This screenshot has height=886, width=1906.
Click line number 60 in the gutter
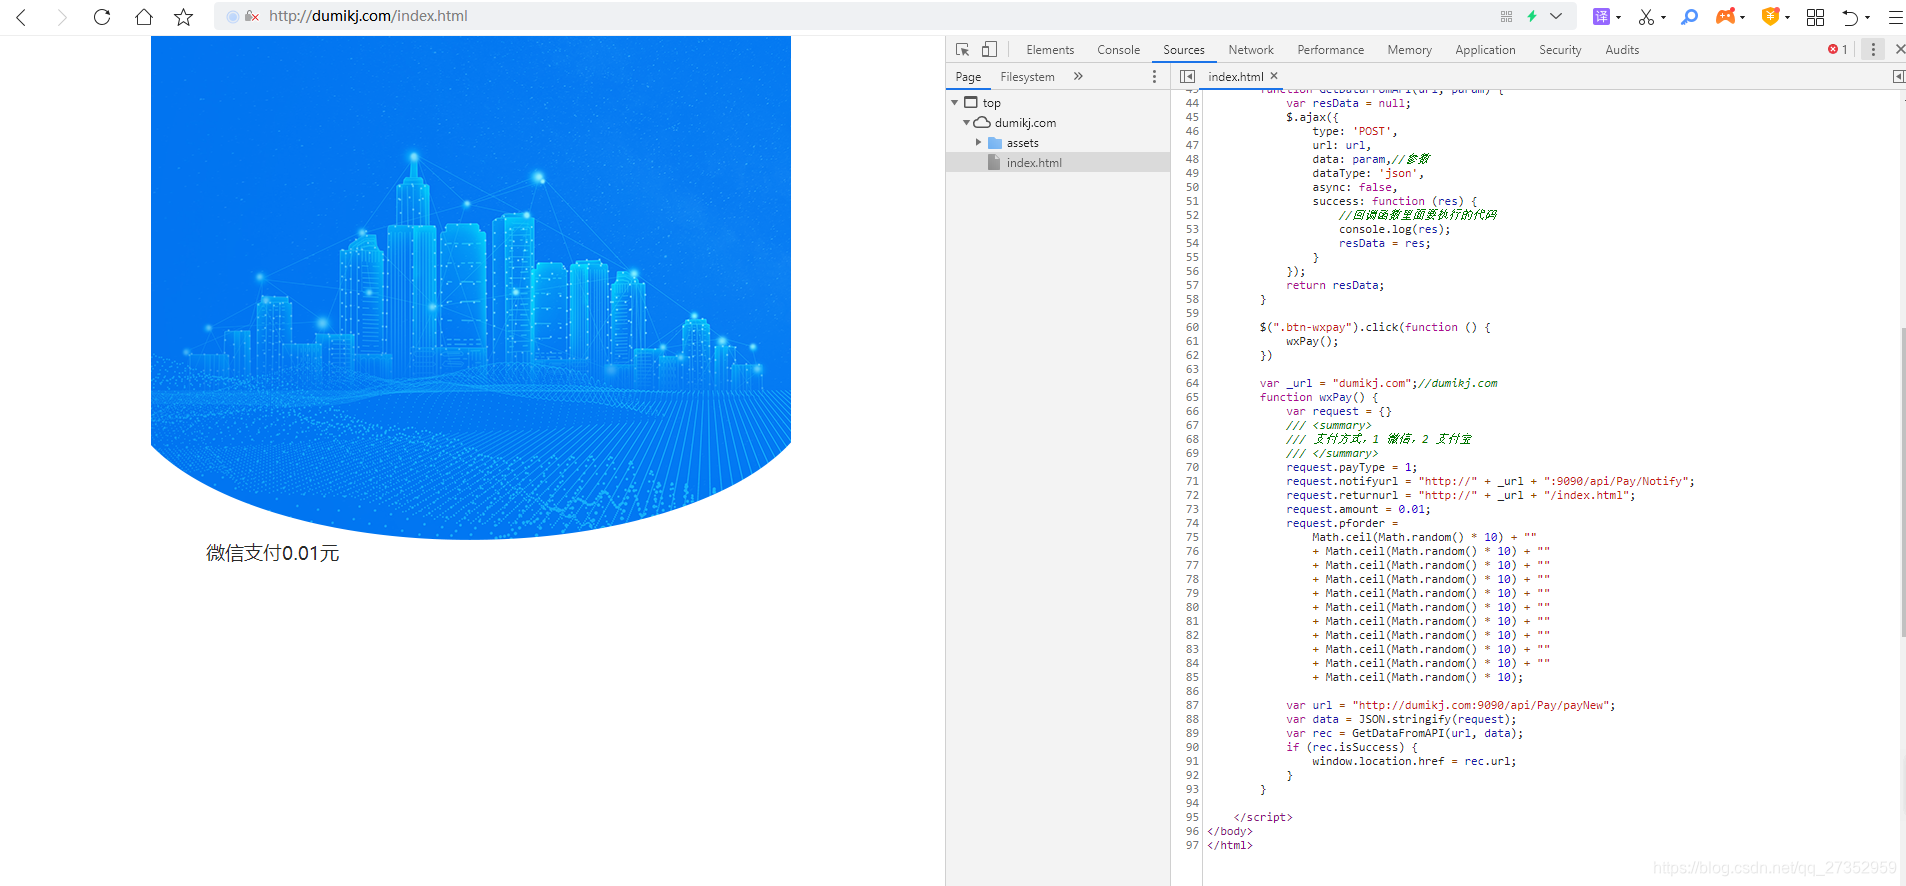pyautogui.click(x=1192, y=327)
